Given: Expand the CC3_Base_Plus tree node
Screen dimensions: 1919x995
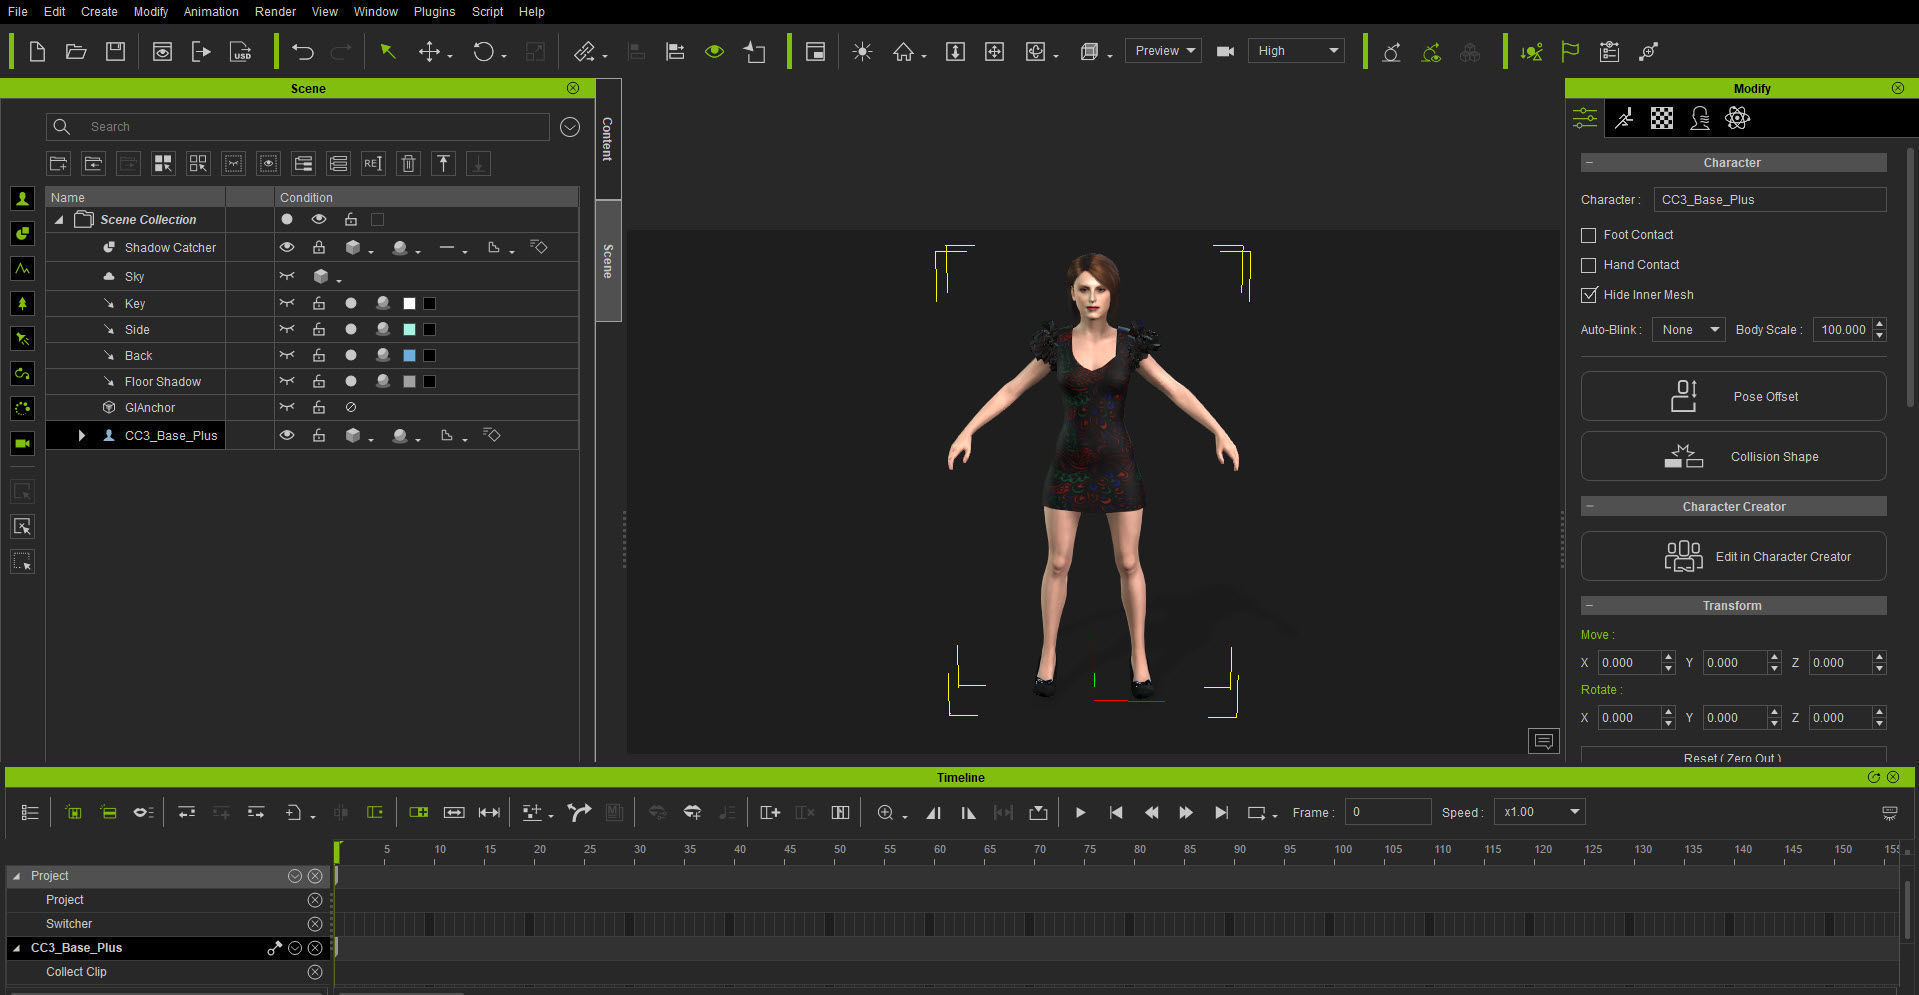Looking at the screenshot, I should [x=82, y=435].
